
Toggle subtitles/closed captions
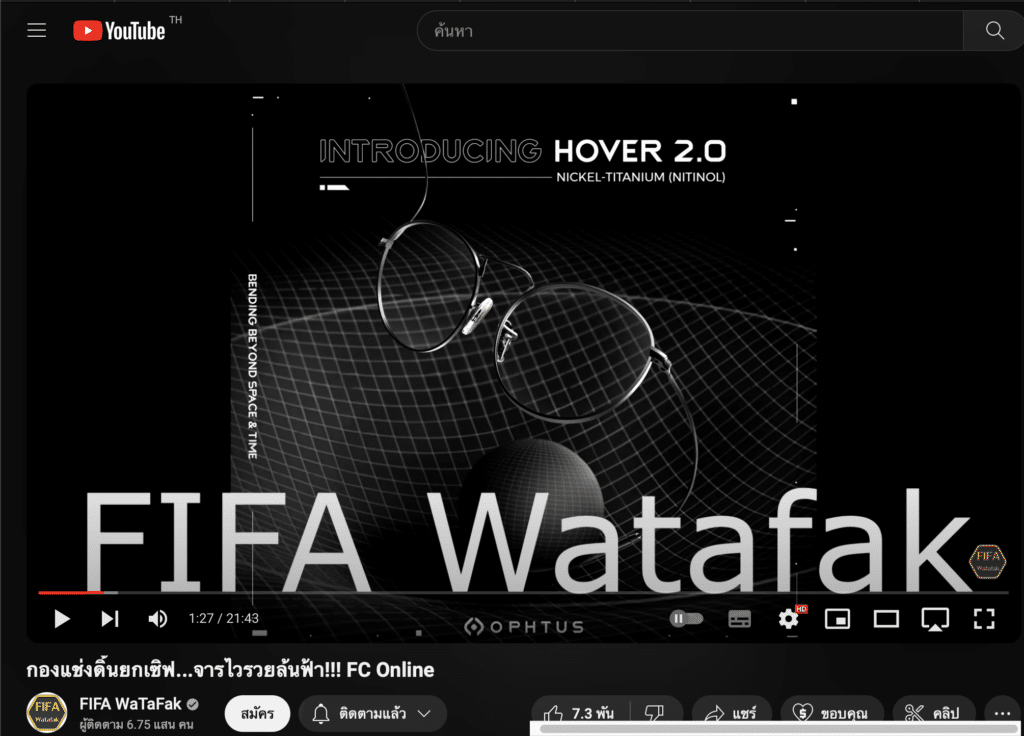tap(739, 619)
